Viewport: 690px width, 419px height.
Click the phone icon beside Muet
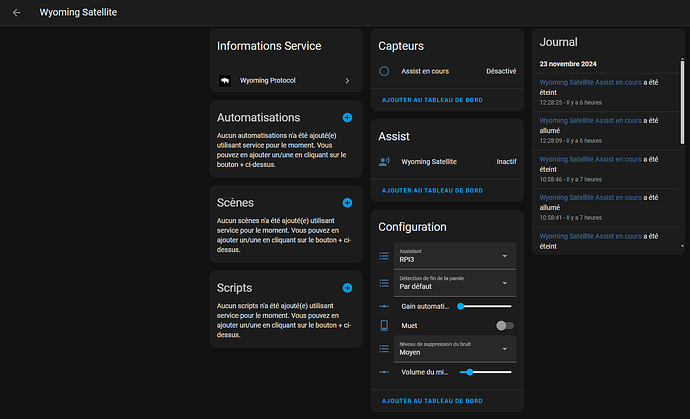(x=384, y=326)
